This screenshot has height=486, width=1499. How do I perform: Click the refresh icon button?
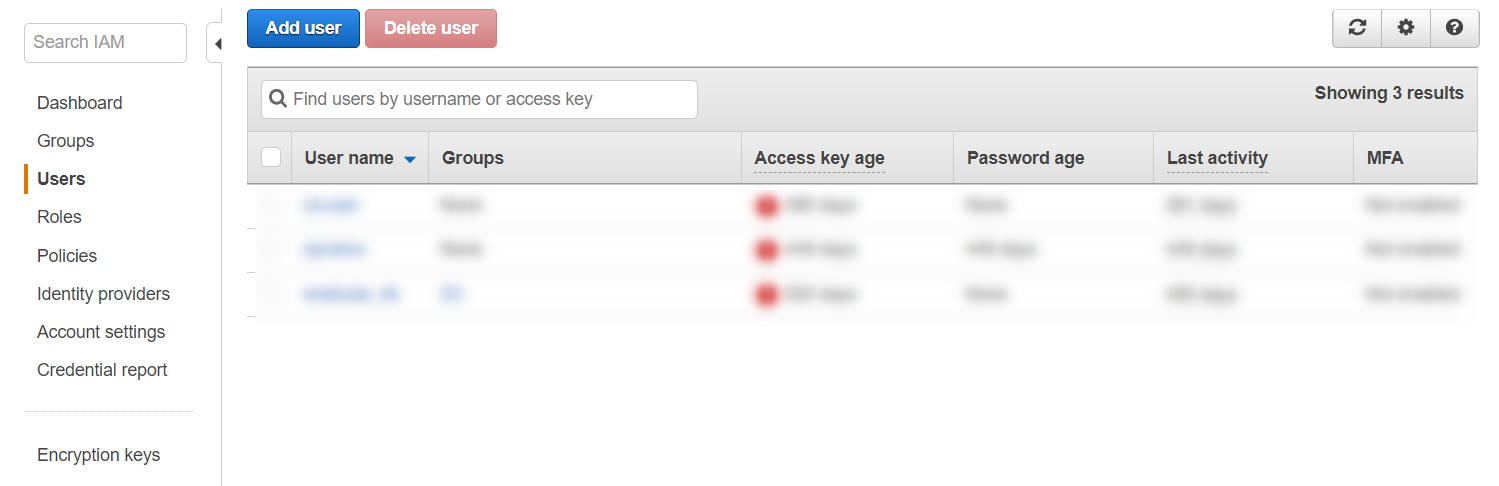[x=1357, y=28]
